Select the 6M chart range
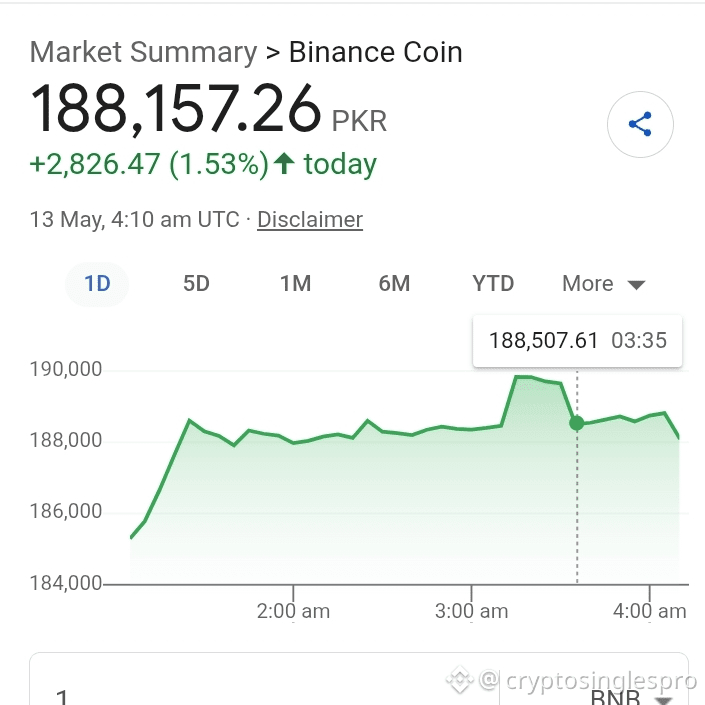The height and width of the screenshot is (705, 705). coord(394,284)
